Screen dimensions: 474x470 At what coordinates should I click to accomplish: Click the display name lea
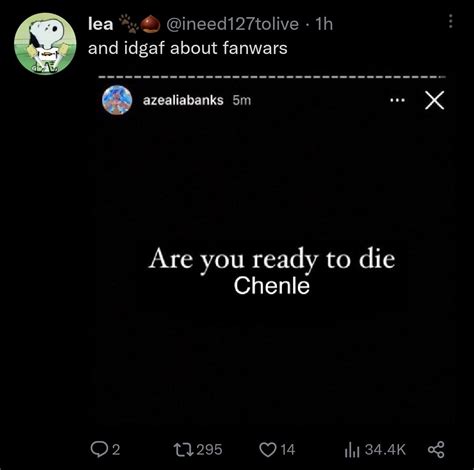click(101, 24)
